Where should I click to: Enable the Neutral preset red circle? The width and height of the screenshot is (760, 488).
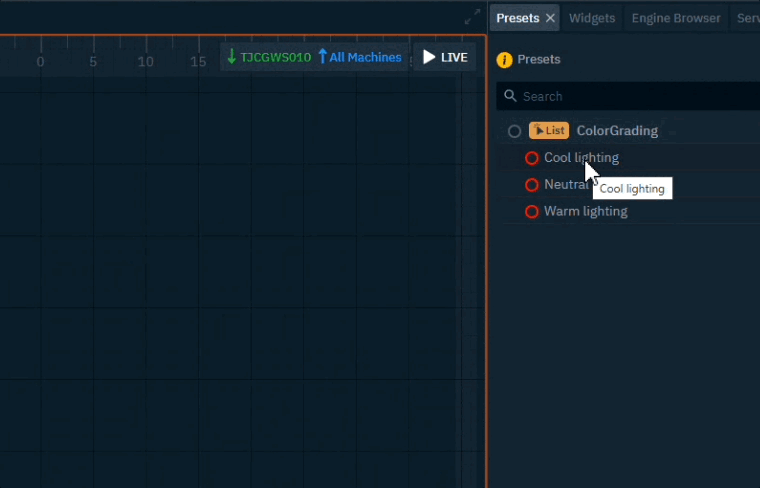(x=532, y=185)
